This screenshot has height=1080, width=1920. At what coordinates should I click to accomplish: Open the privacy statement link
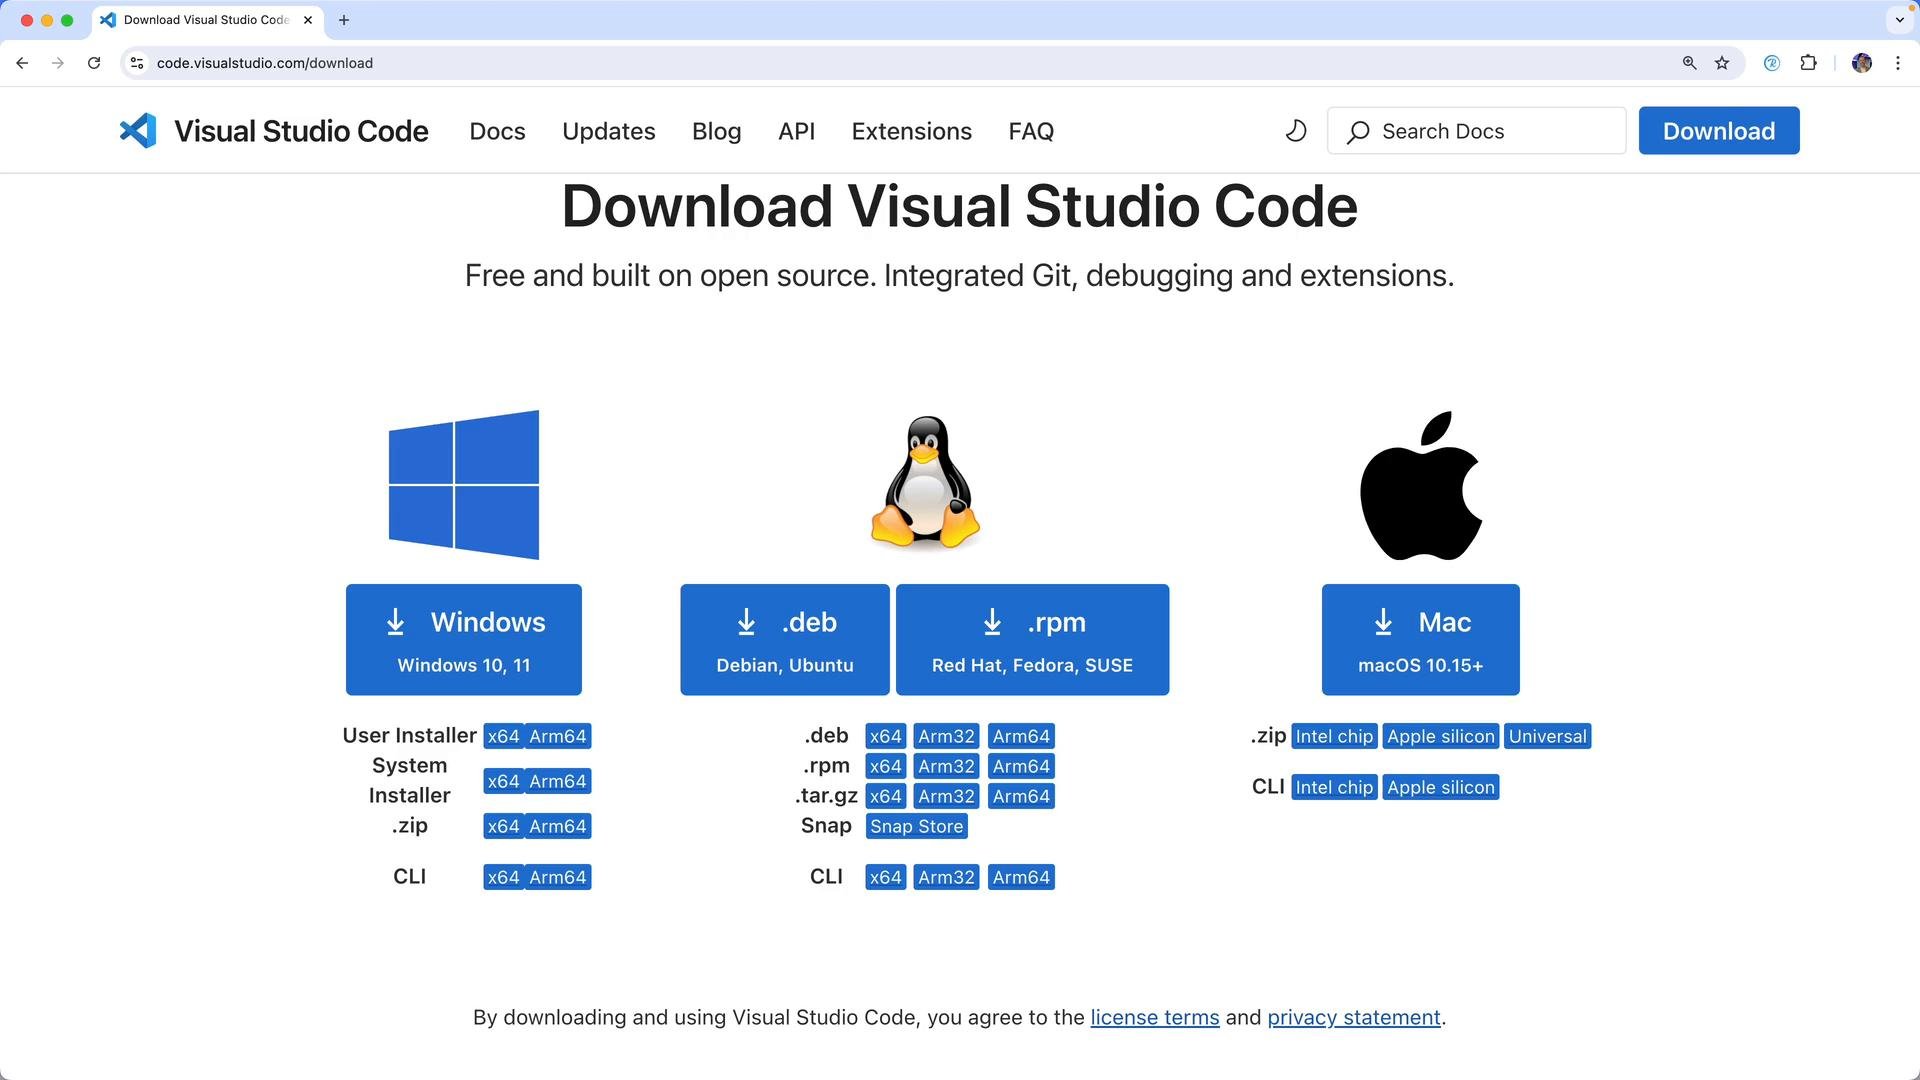(1354, 1018)
